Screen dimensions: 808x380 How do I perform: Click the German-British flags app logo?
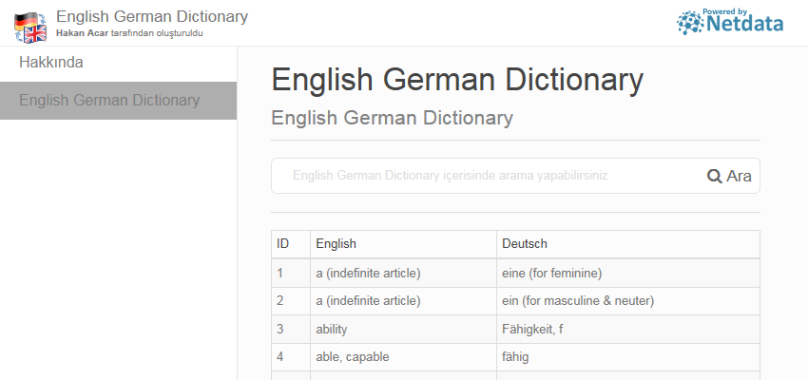[30, 27]
